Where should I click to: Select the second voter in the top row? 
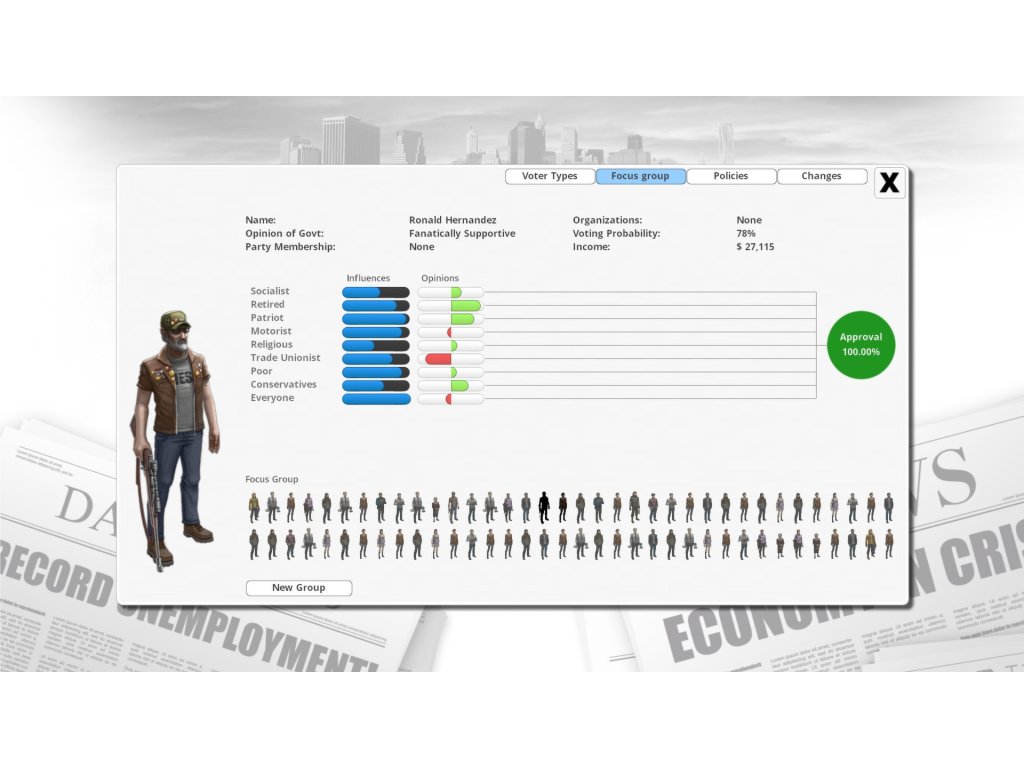(x=272, y=507)
